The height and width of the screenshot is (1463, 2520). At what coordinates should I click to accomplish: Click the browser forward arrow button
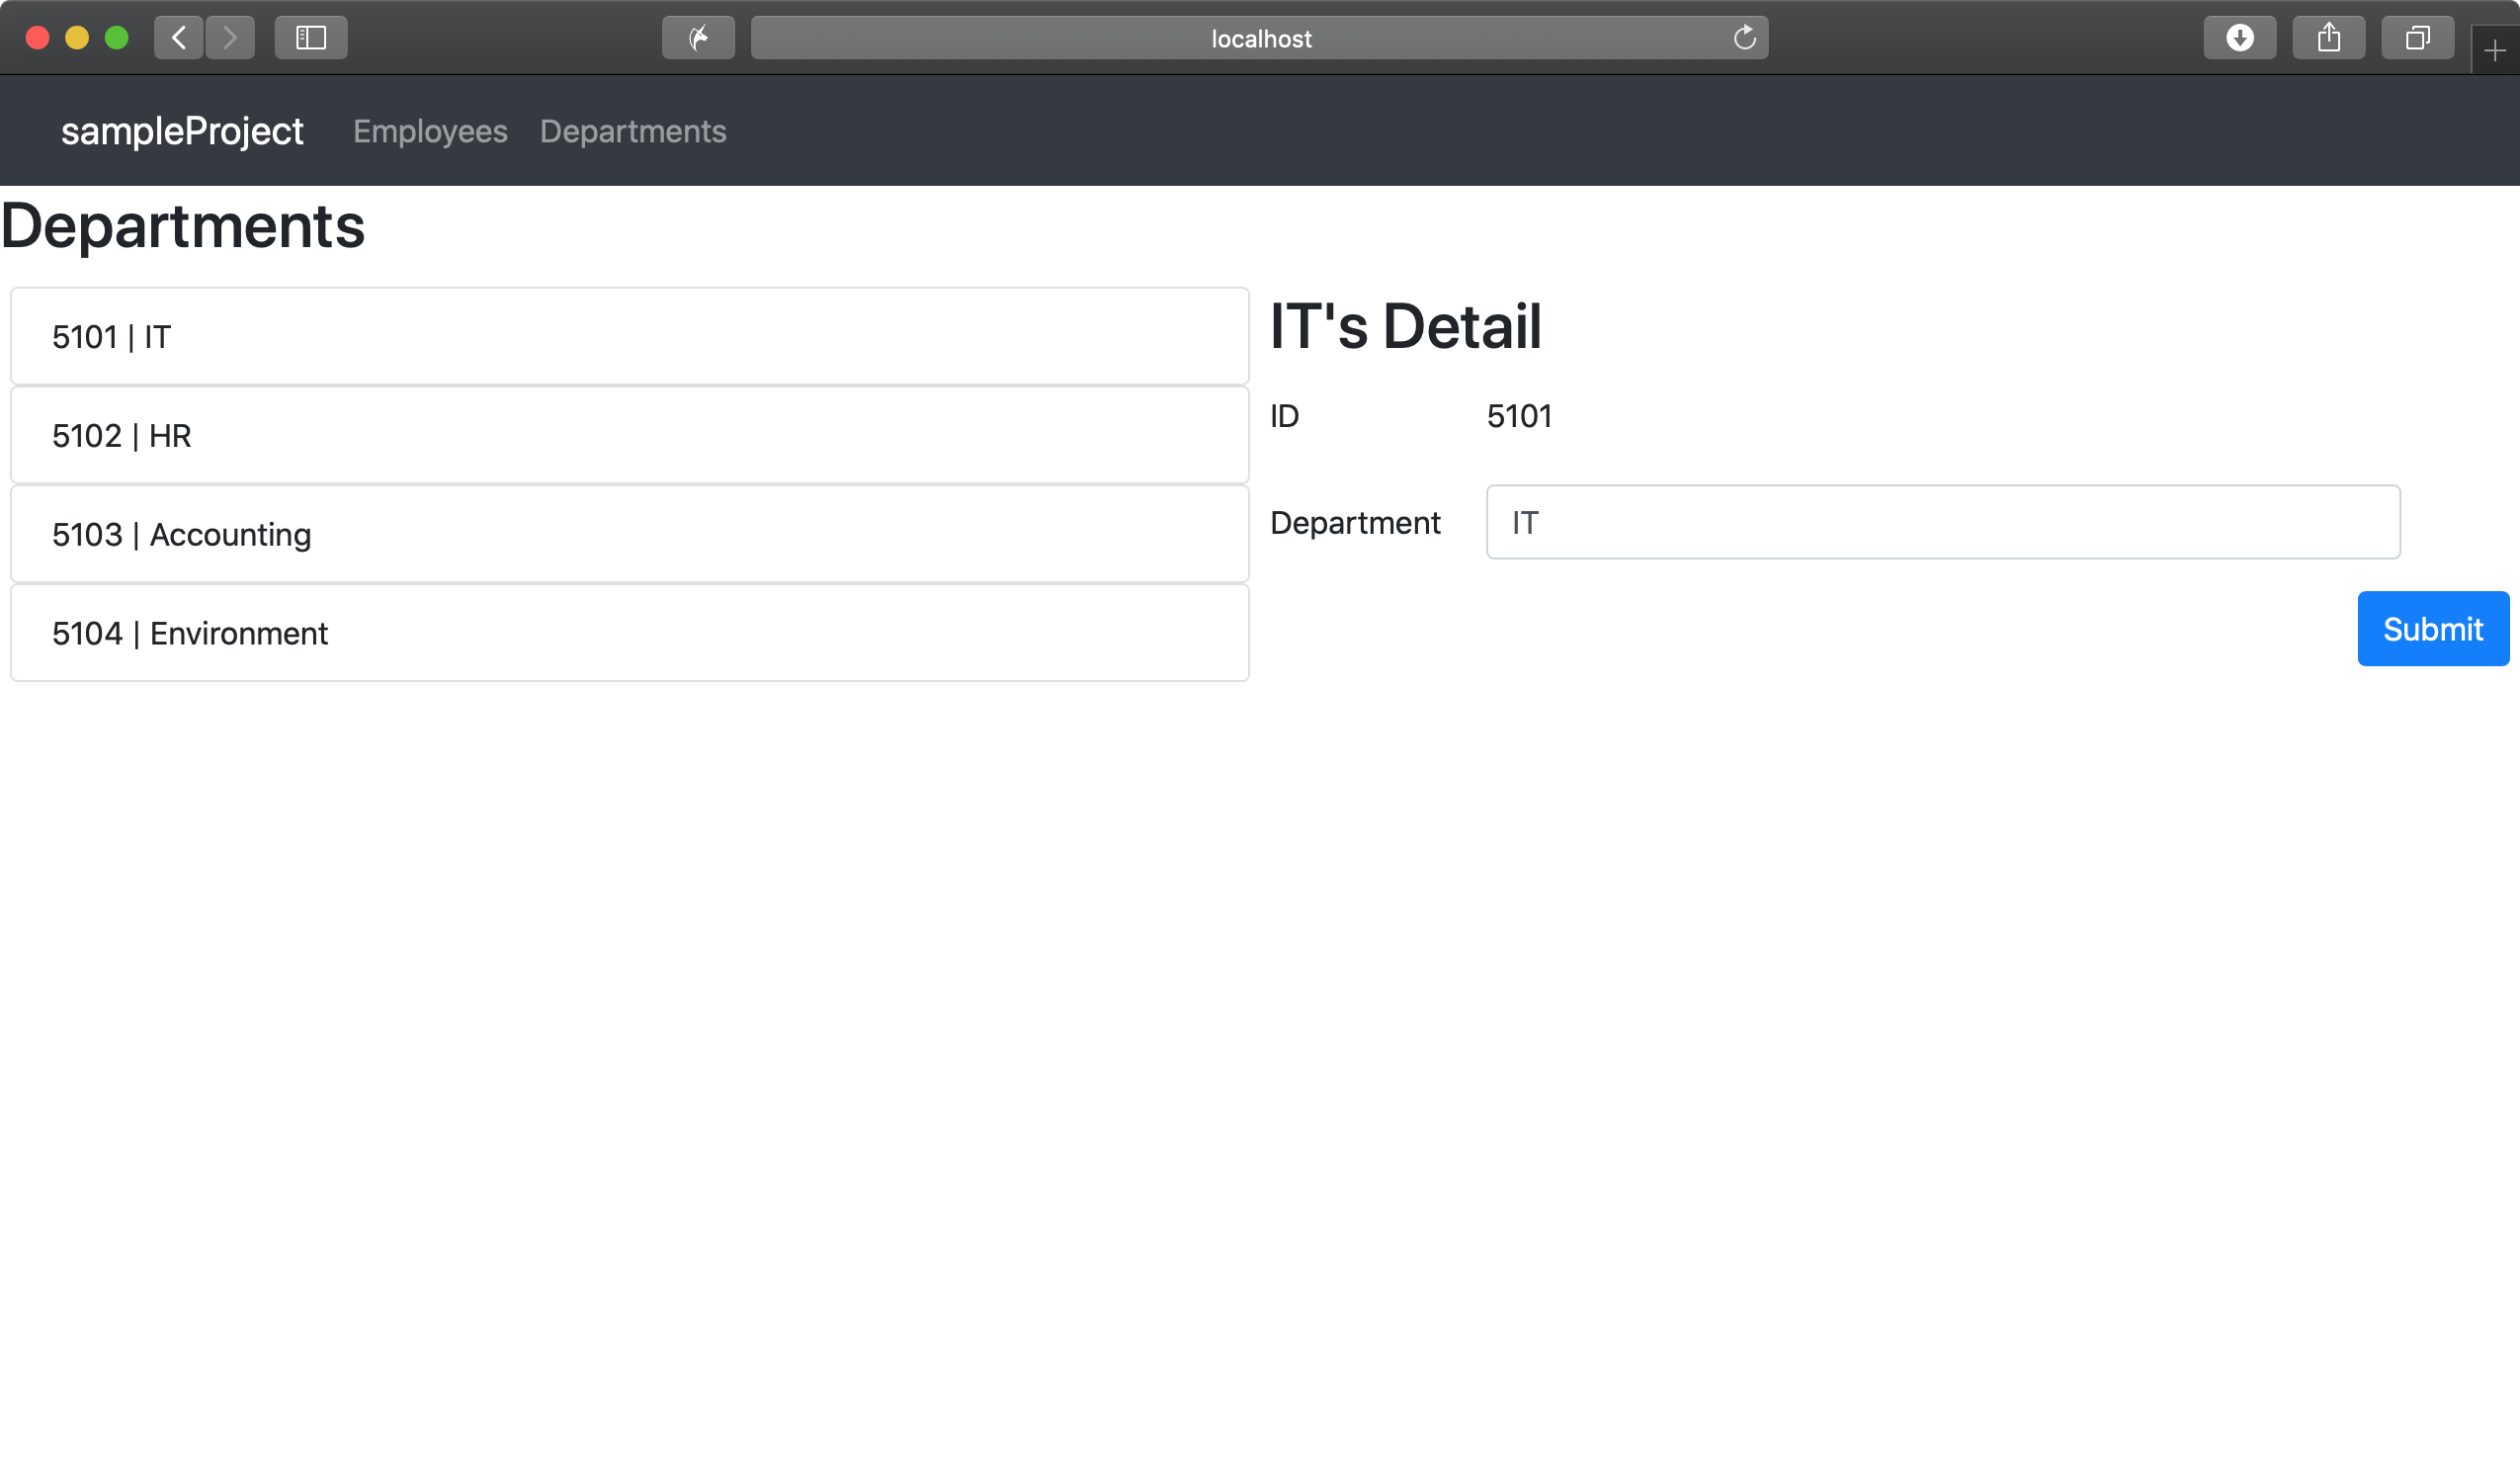pyautogui.click(x=230, y=38)
